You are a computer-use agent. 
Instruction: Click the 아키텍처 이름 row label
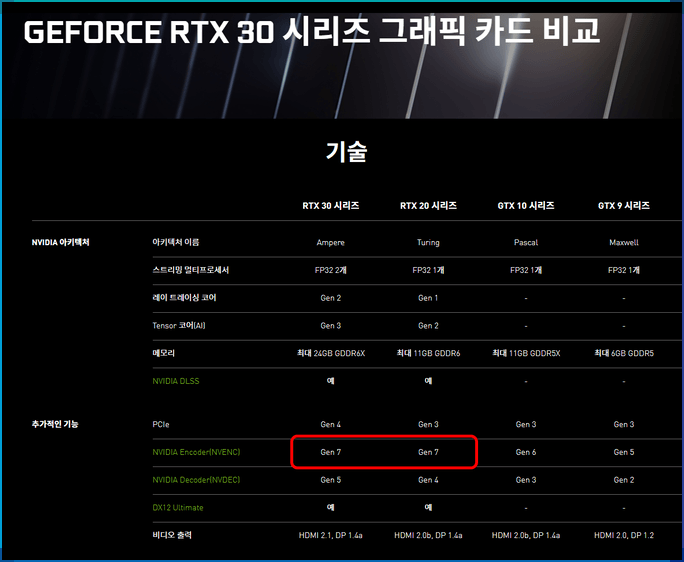(176, 242)
